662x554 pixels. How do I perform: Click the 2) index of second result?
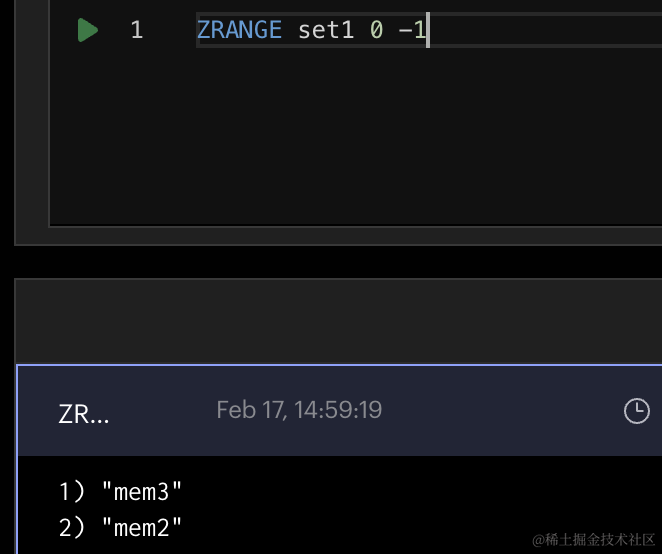(x=72, y=527)
